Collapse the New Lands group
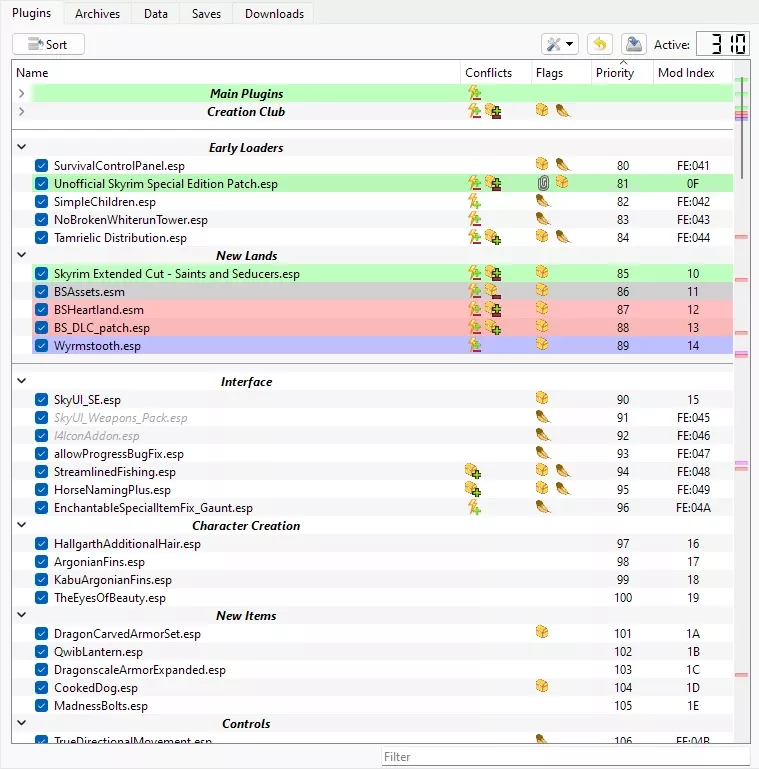The width and height of the screenshot is (759, 769). [22, 255]
